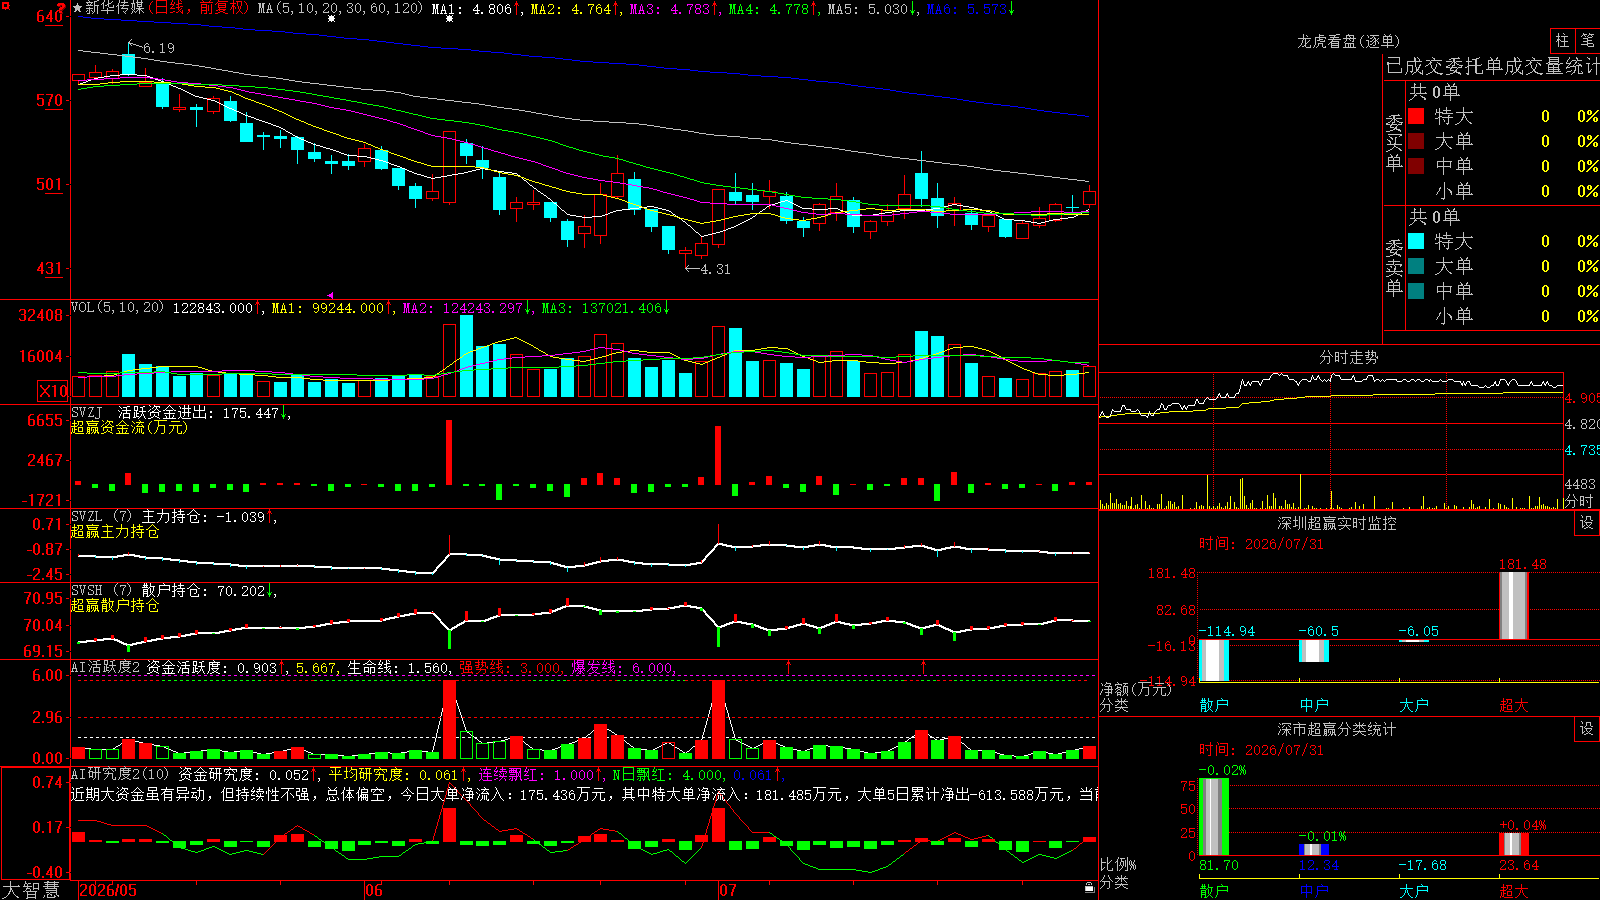This screenshot has height=900, width=1600.
Task: Click the 06 month marker on date axis
Action: click(373, 890)
